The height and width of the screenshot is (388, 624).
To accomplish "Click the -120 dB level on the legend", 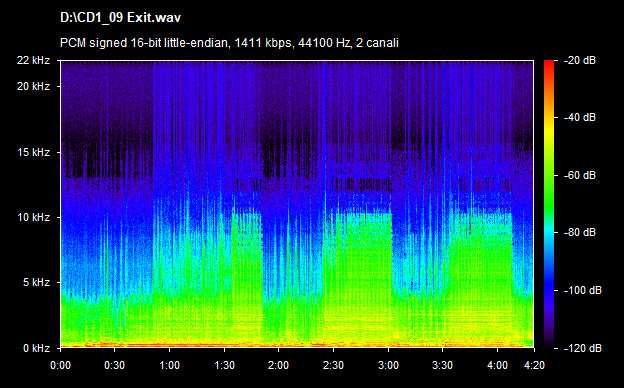I will tap(583, 348).
